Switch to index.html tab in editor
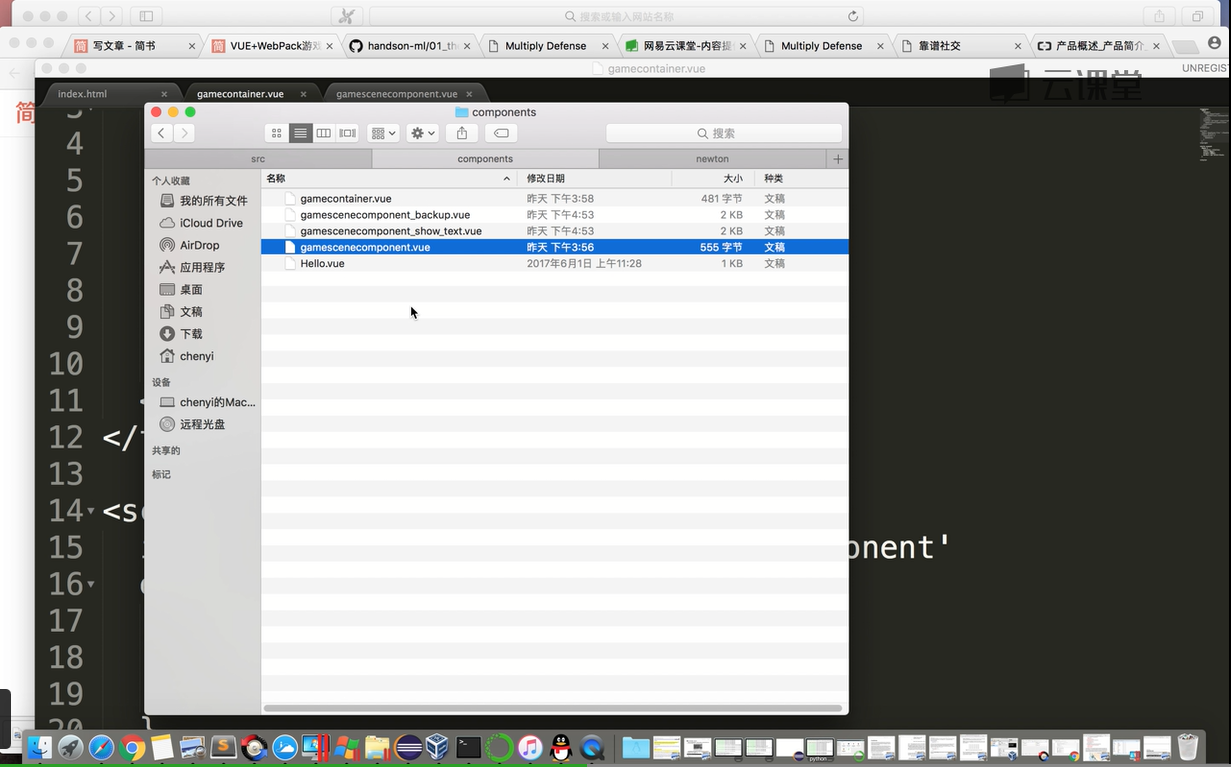1231x767 pixels. pyautogui.click(x=82, y=94)
